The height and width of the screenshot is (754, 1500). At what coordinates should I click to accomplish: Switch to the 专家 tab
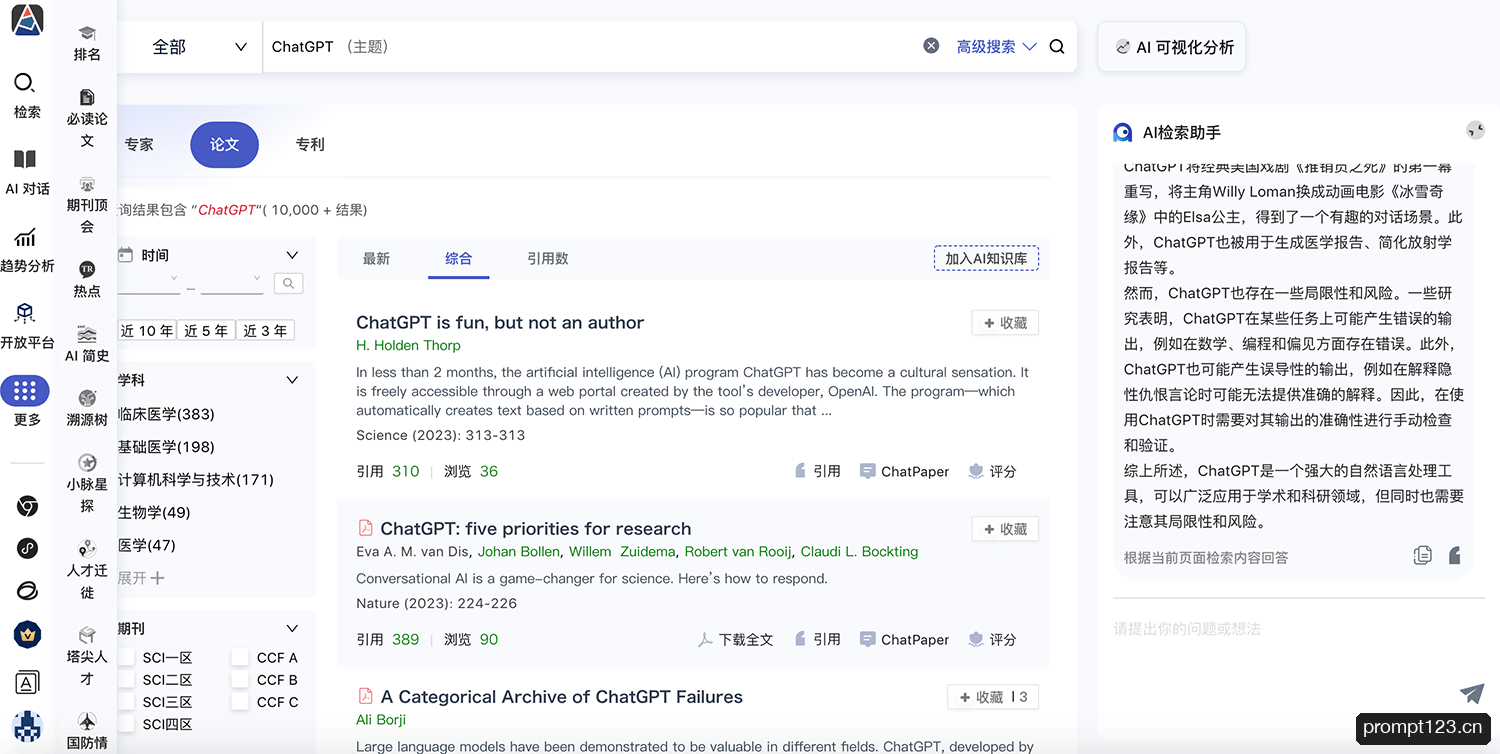point(139,144)
